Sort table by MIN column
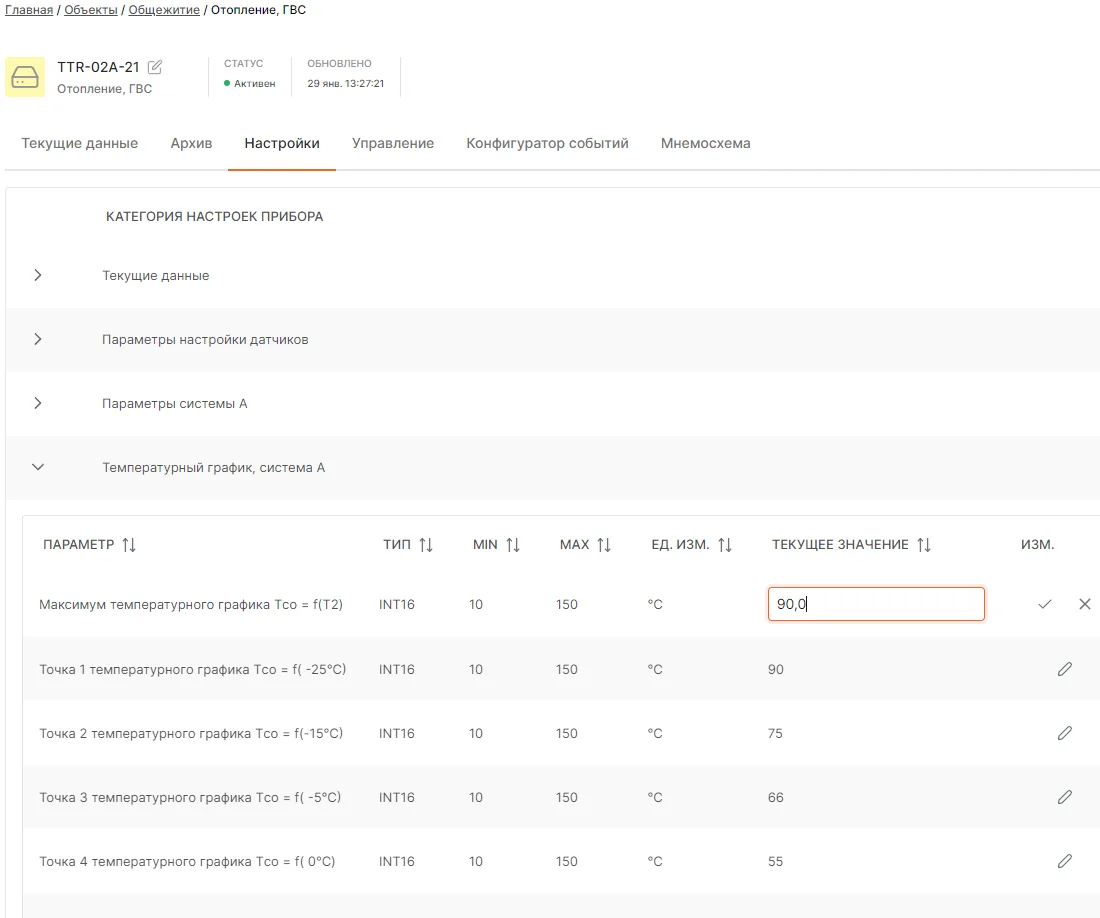Viewport: 1100px width, 918px height. pos(513,545)
